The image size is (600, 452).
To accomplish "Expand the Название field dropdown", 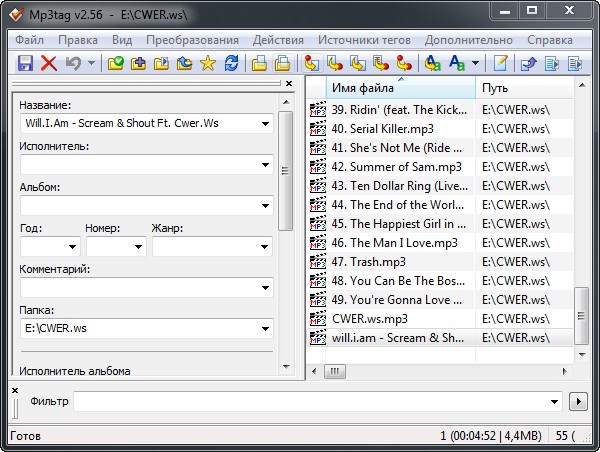I will (264, 124).
